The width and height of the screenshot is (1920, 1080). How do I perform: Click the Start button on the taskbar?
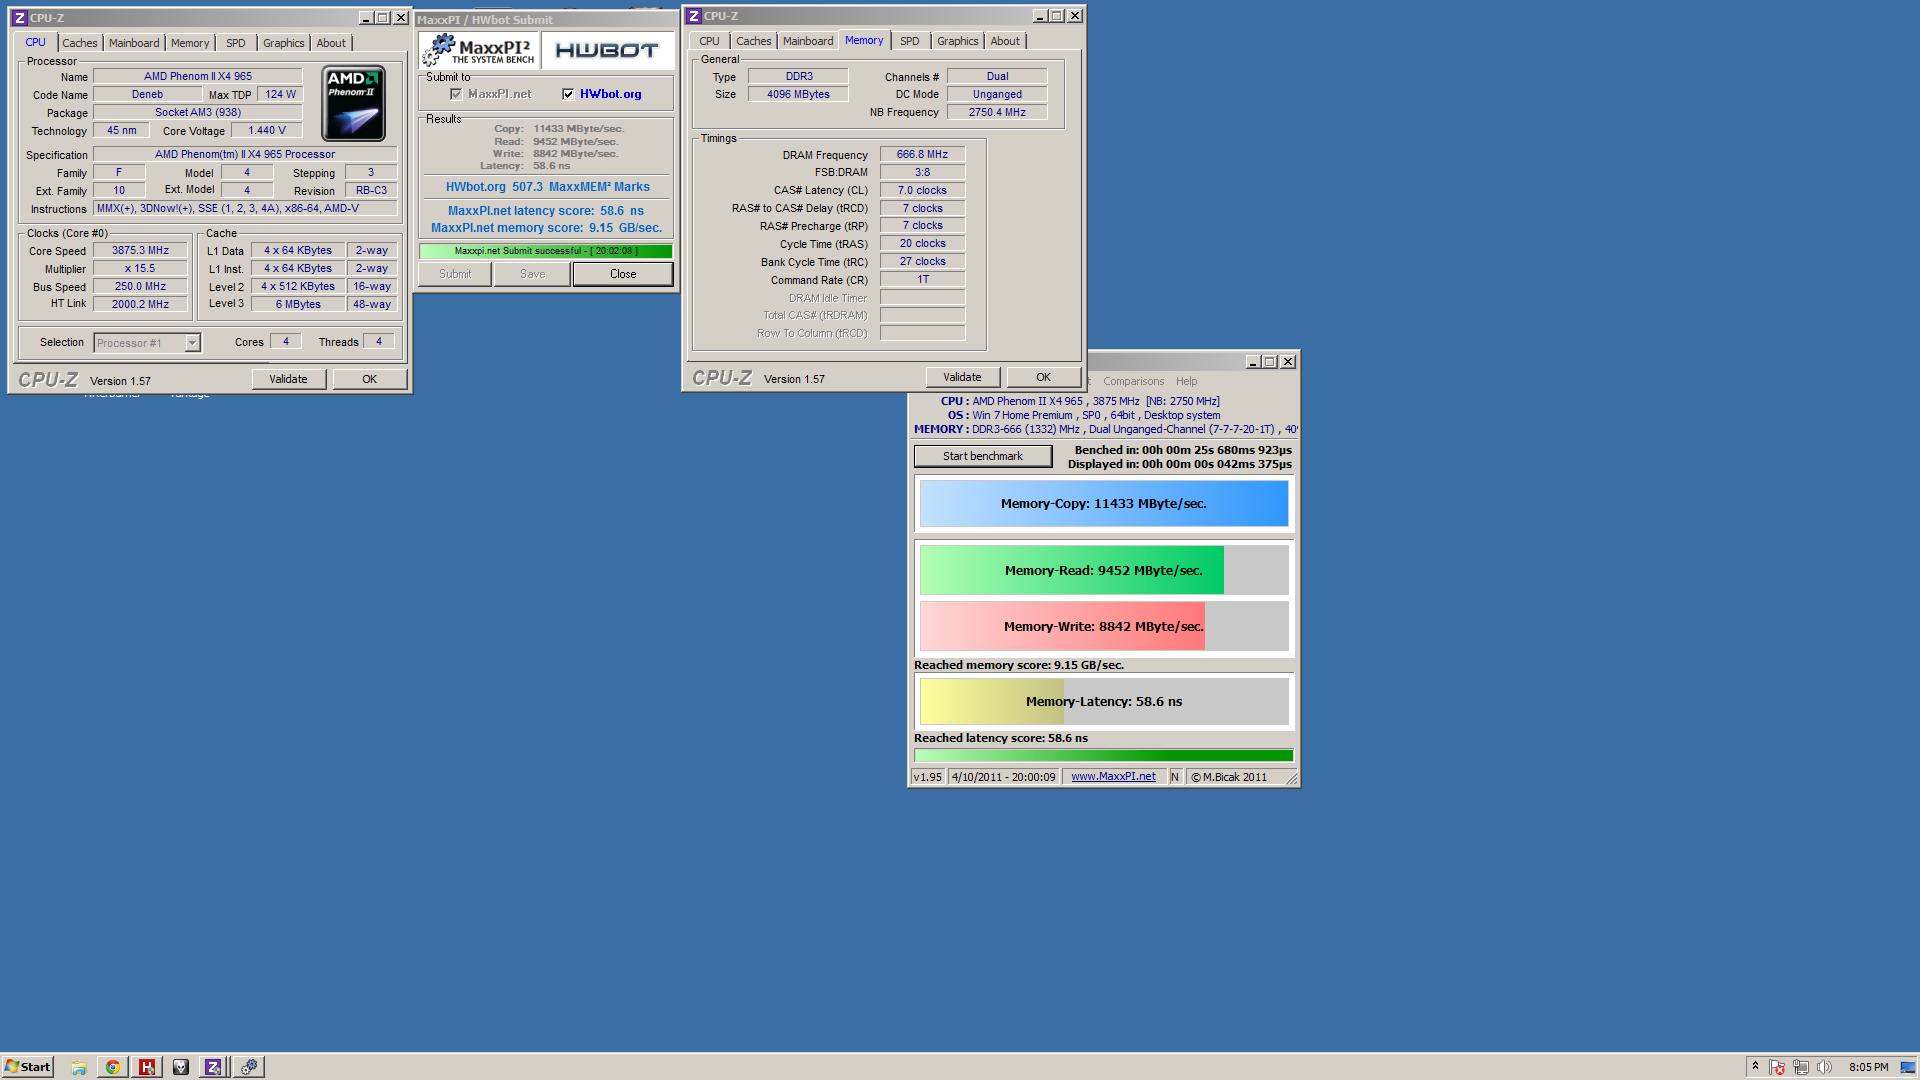click(x=28, y=1067)
